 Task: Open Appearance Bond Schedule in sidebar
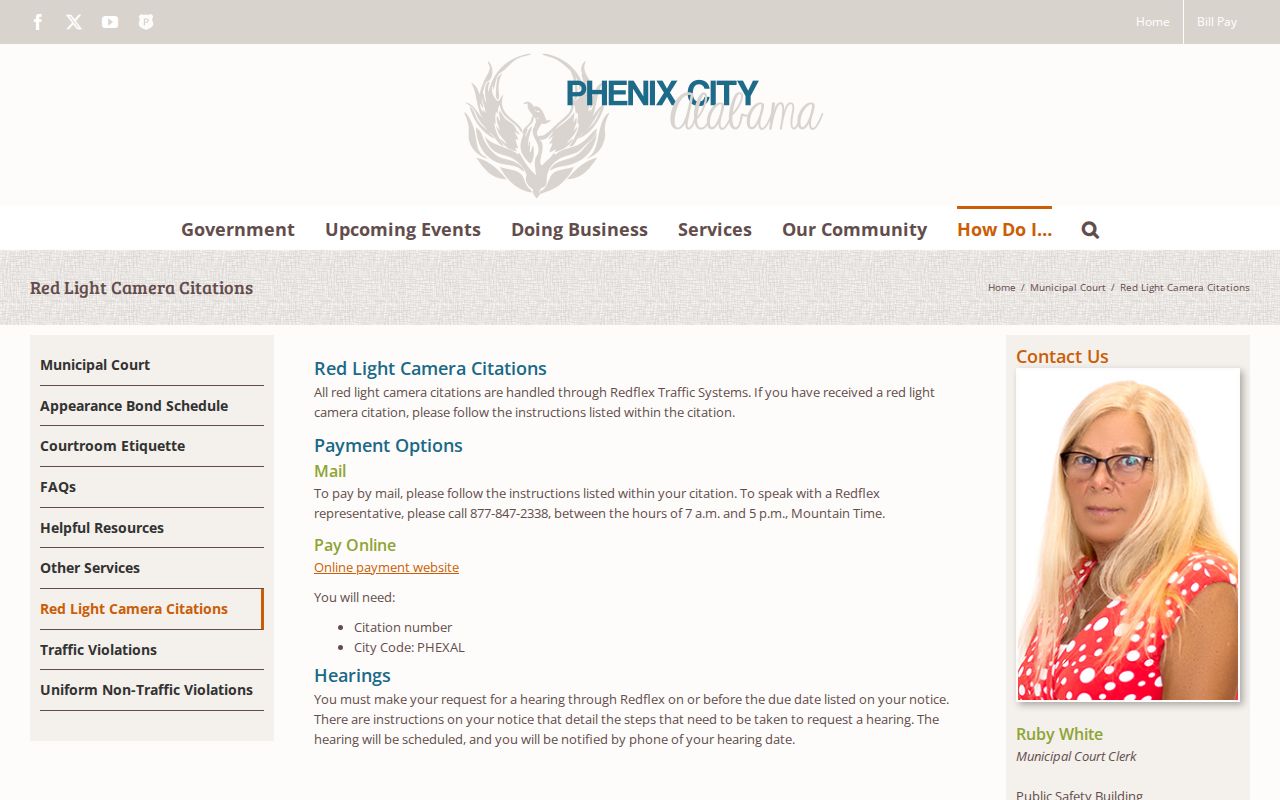152,406
